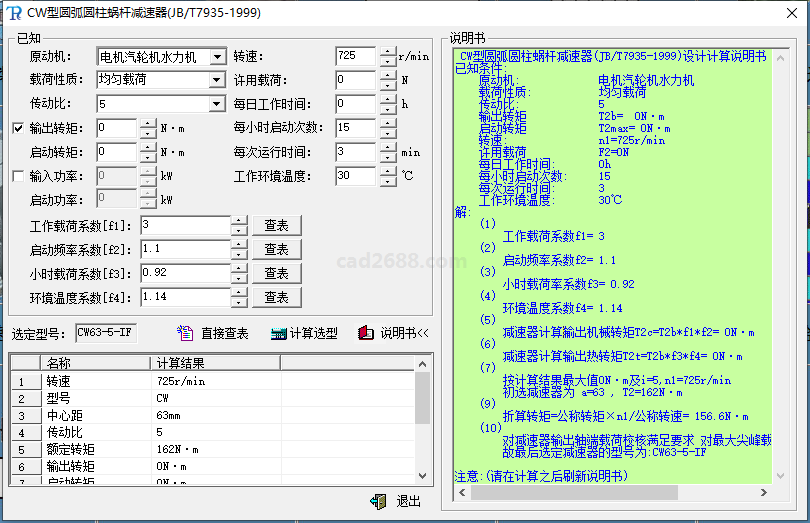Open the 原动机 dropdown list
Image resolution: width=810 pixels, height=523 pixels.
(217, 56)
